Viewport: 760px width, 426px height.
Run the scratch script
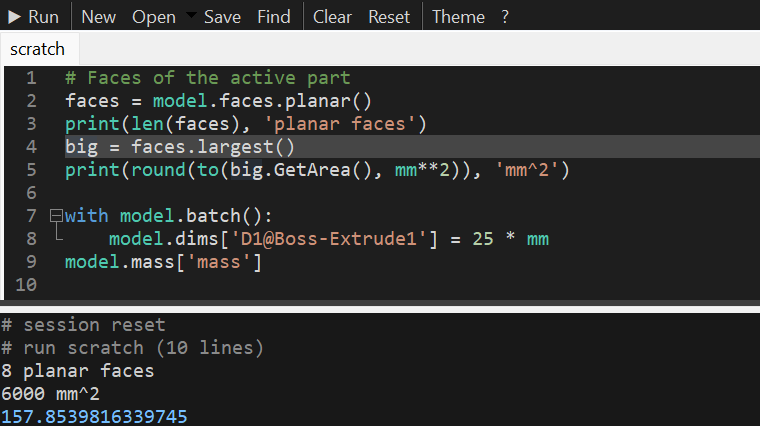pyautogui.click(x=34, y=17)
